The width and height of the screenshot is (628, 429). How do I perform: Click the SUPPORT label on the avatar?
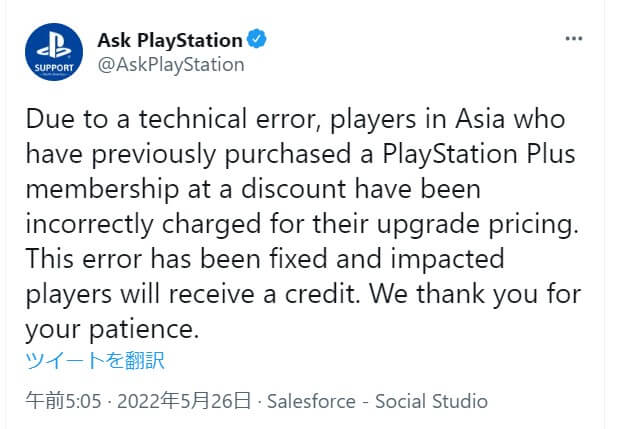coord(54,68)
